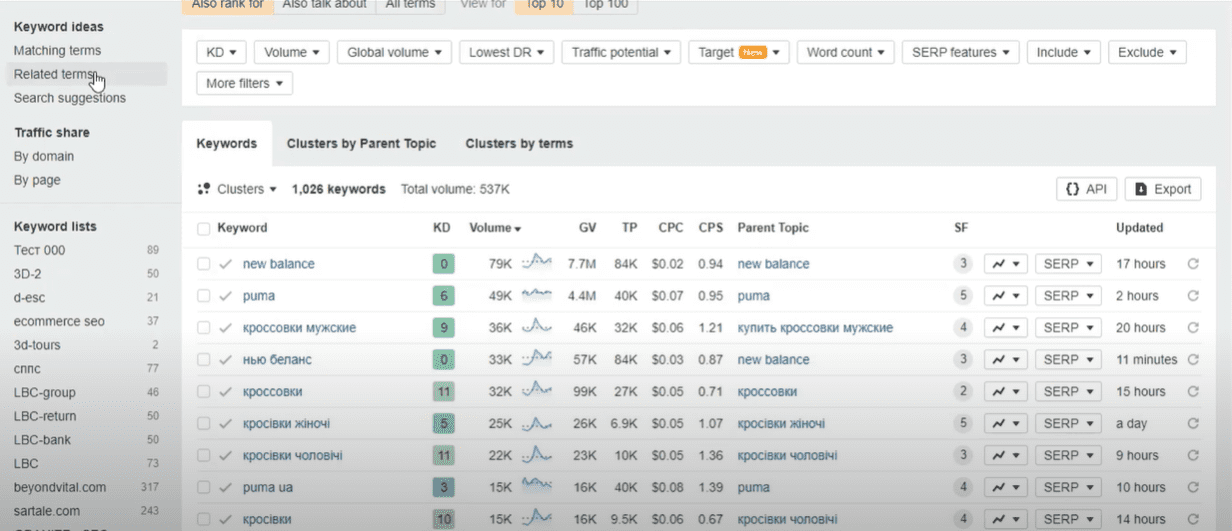The image size is (1232, 531).
Task: Refresh the new balance keyword row
Action: [1192, 264]
